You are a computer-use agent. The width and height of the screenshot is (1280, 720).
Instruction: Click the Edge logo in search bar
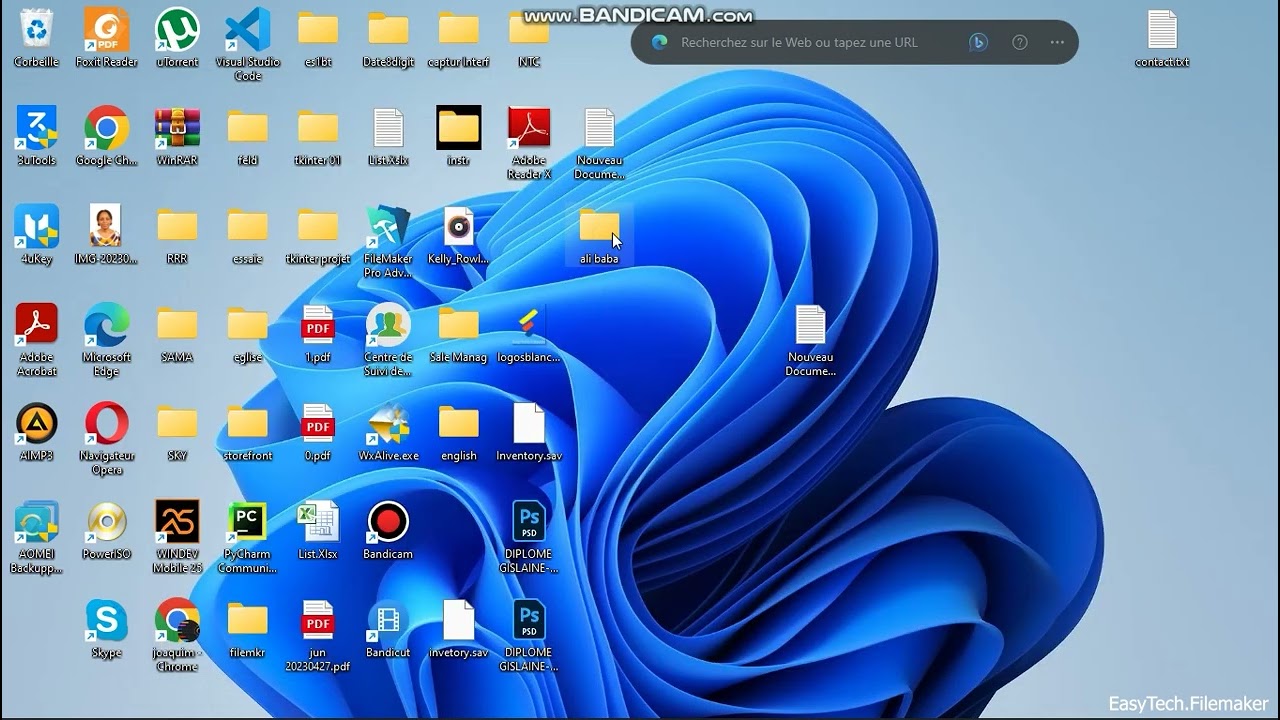point(659,42)
